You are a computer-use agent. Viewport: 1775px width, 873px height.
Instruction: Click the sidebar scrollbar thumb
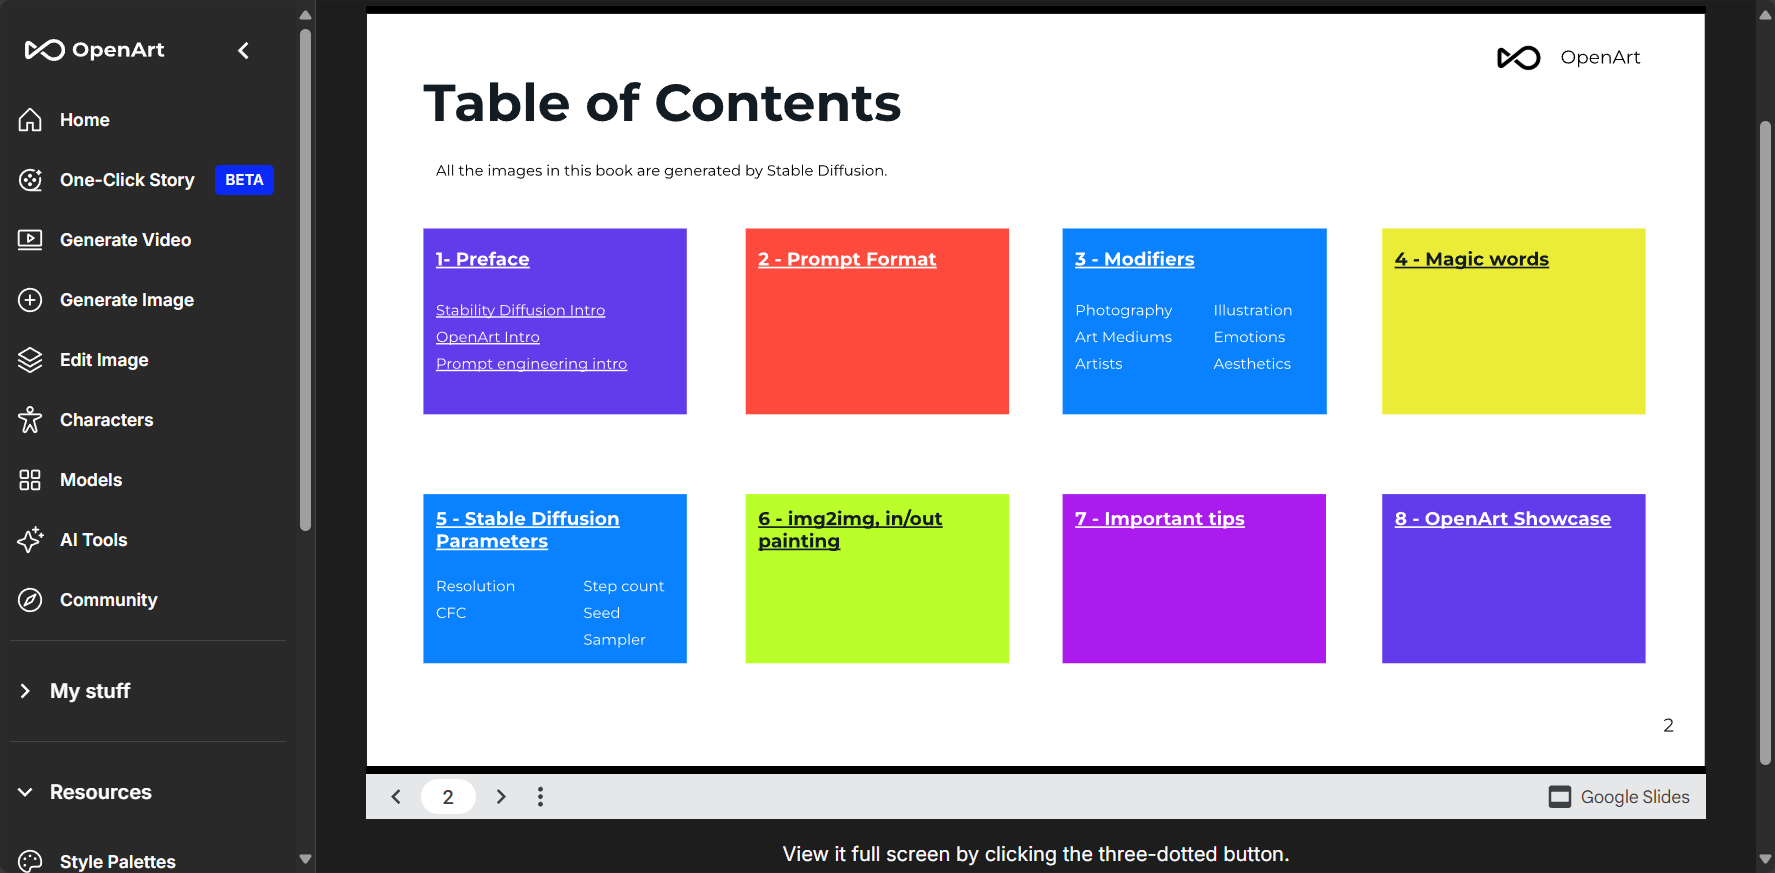pos(305,280)
